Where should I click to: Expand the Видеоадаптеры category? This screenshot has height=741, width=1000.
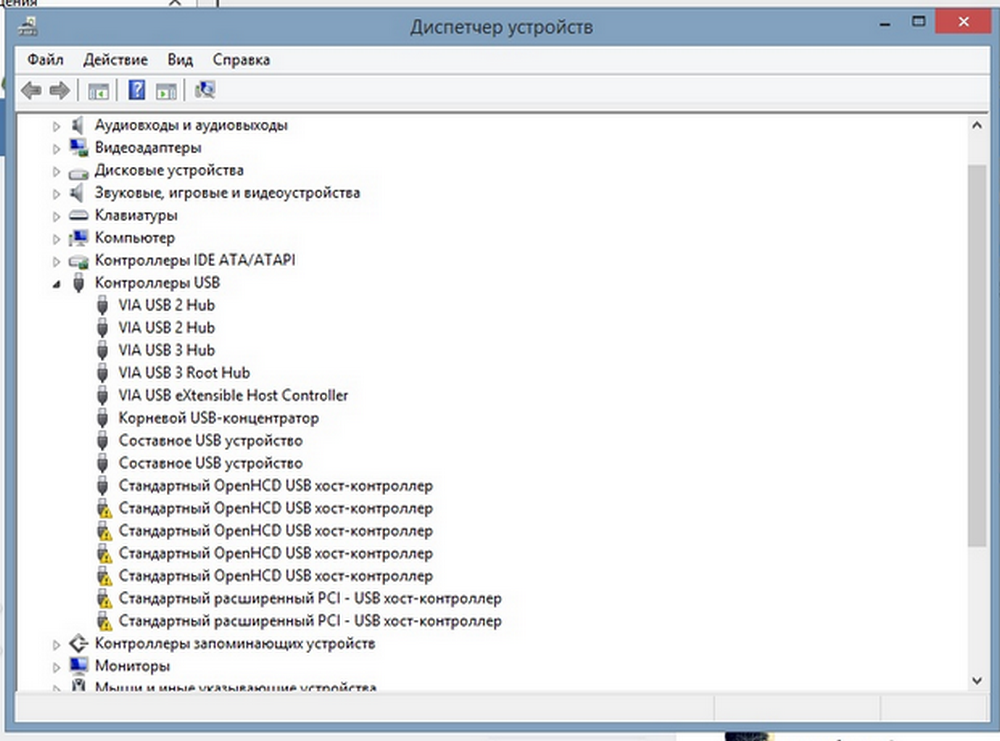pos(55,148)
